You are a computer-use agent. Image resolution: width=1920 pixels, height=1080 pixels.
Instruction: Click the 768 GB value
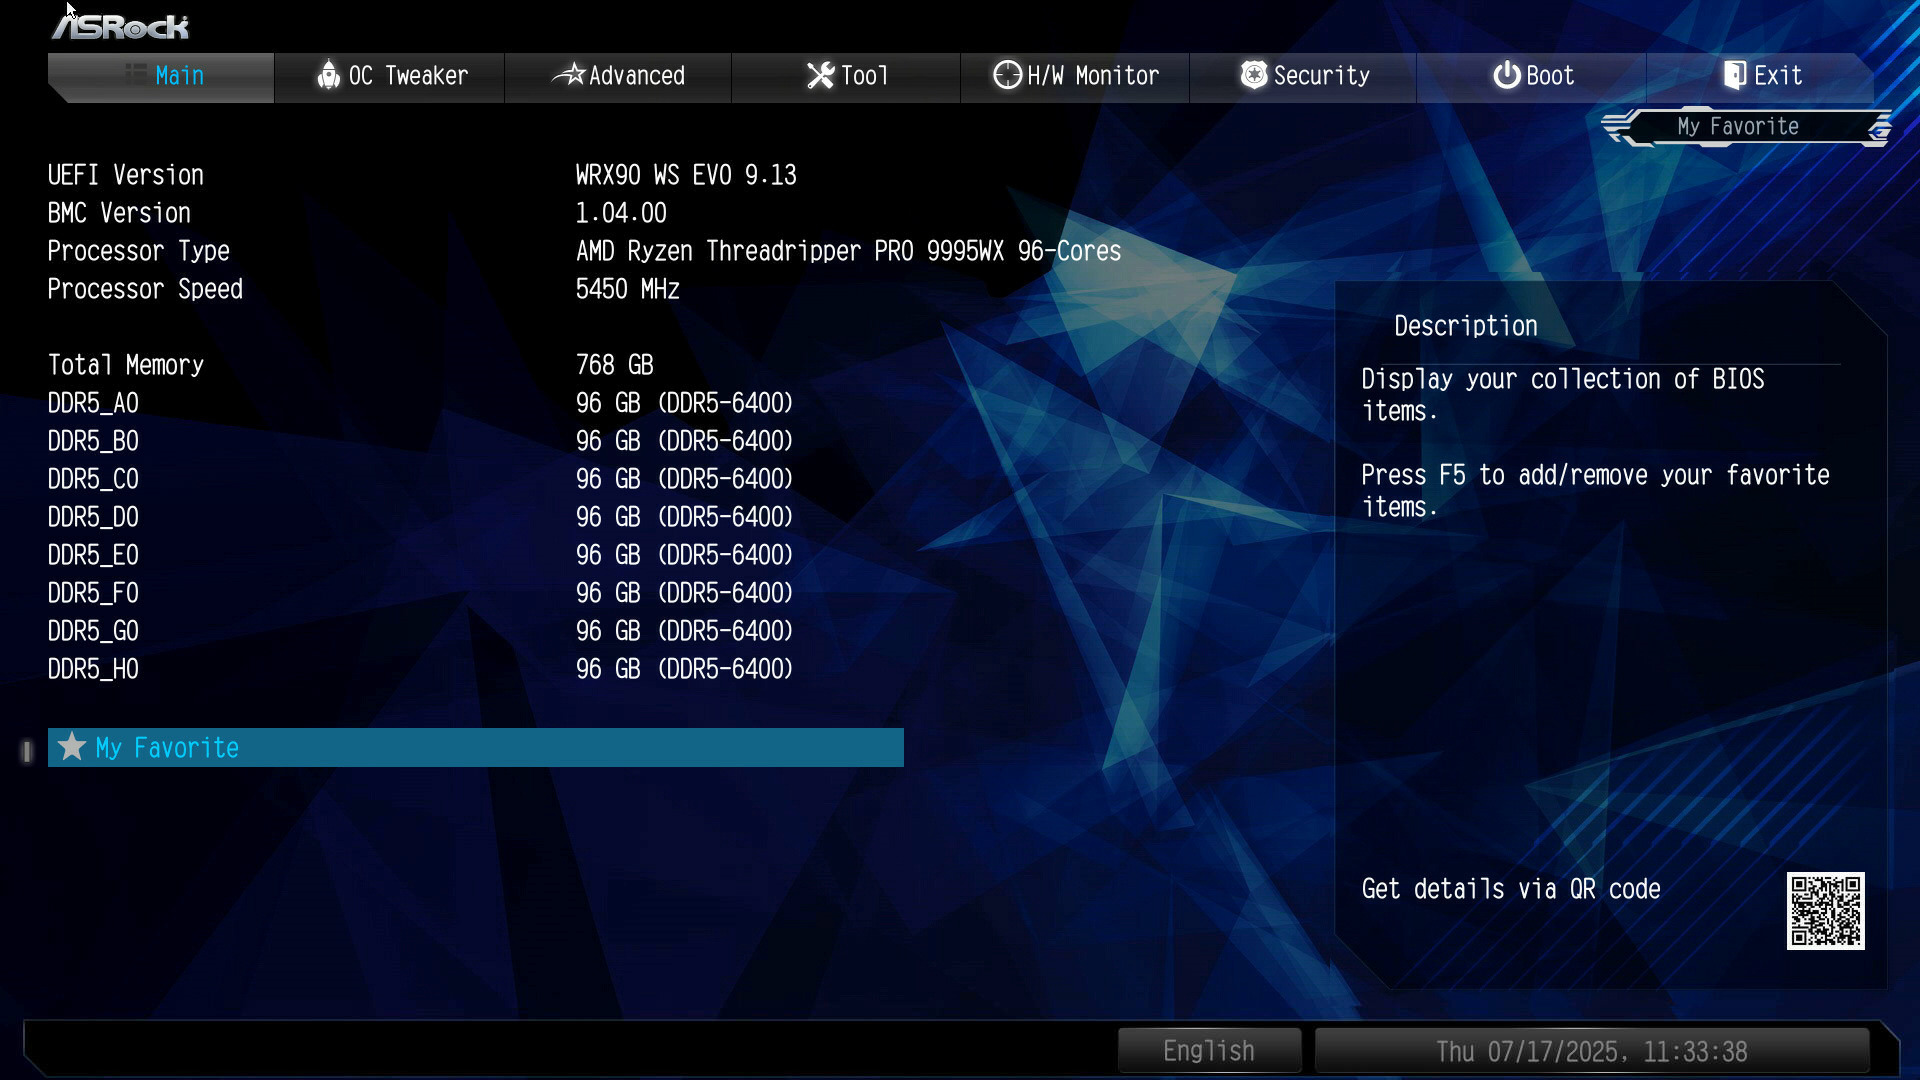615,365
